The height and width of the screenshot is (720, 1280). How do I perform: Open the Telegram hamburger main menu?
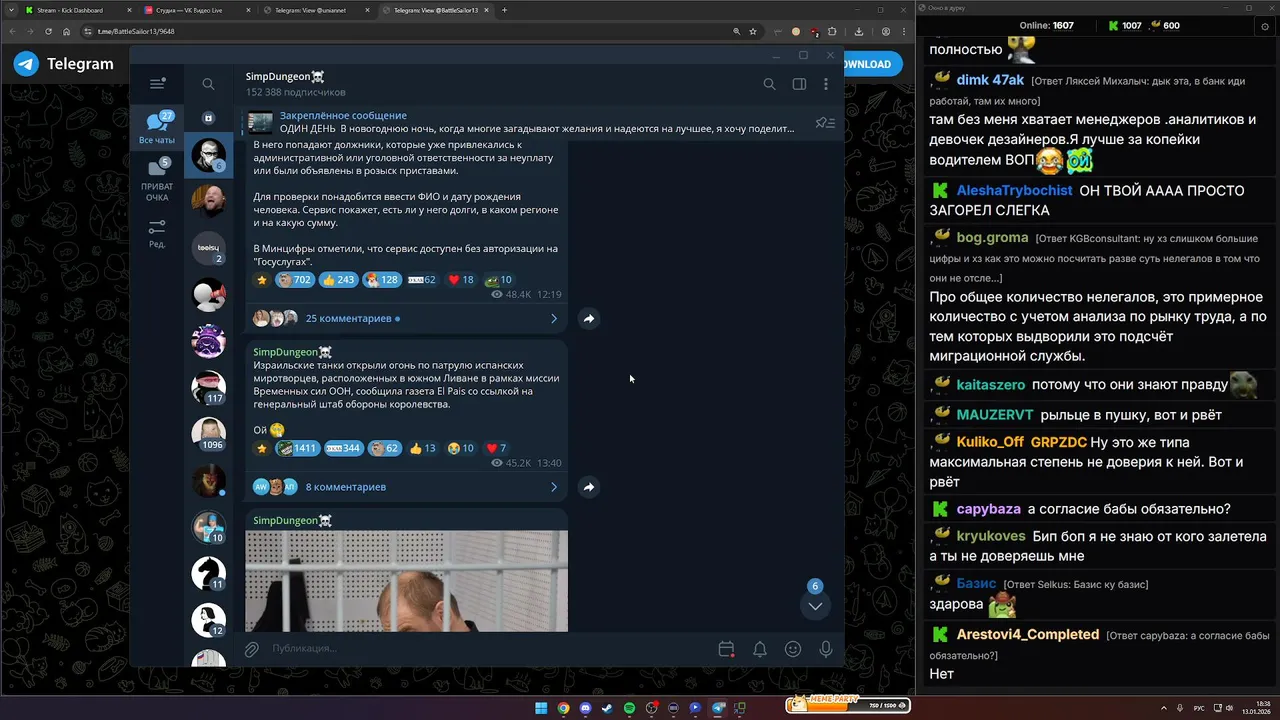157,84
